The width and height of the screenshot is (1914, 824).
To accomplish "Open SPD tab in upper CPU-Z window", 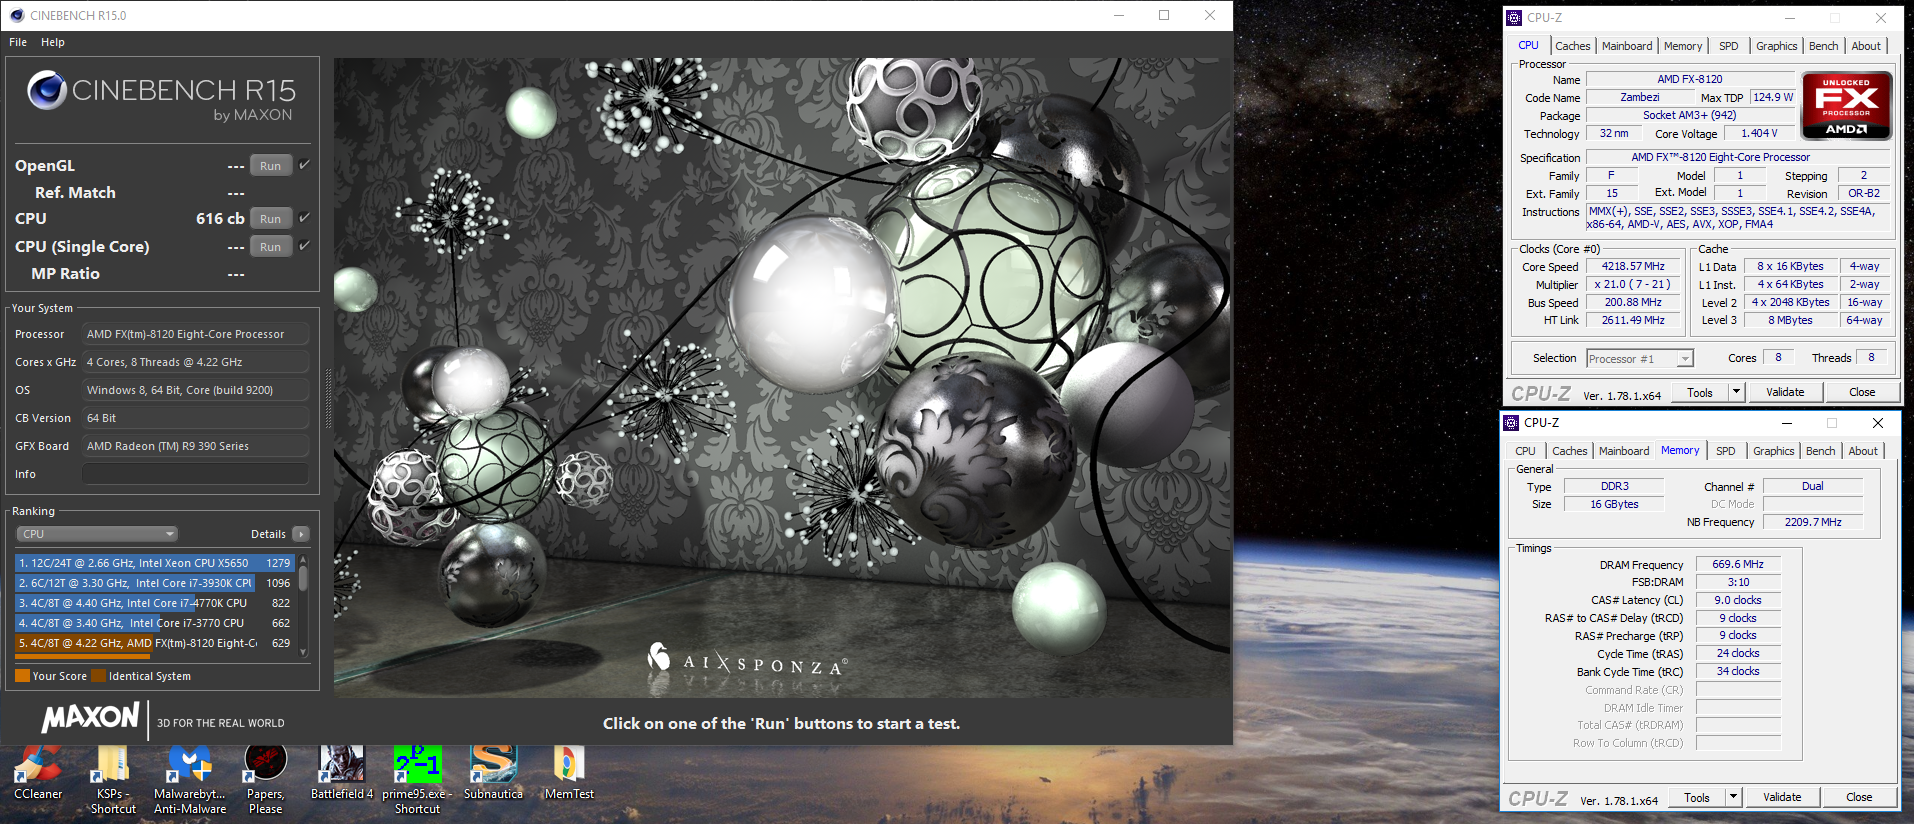I will [x=1729, y=46].
